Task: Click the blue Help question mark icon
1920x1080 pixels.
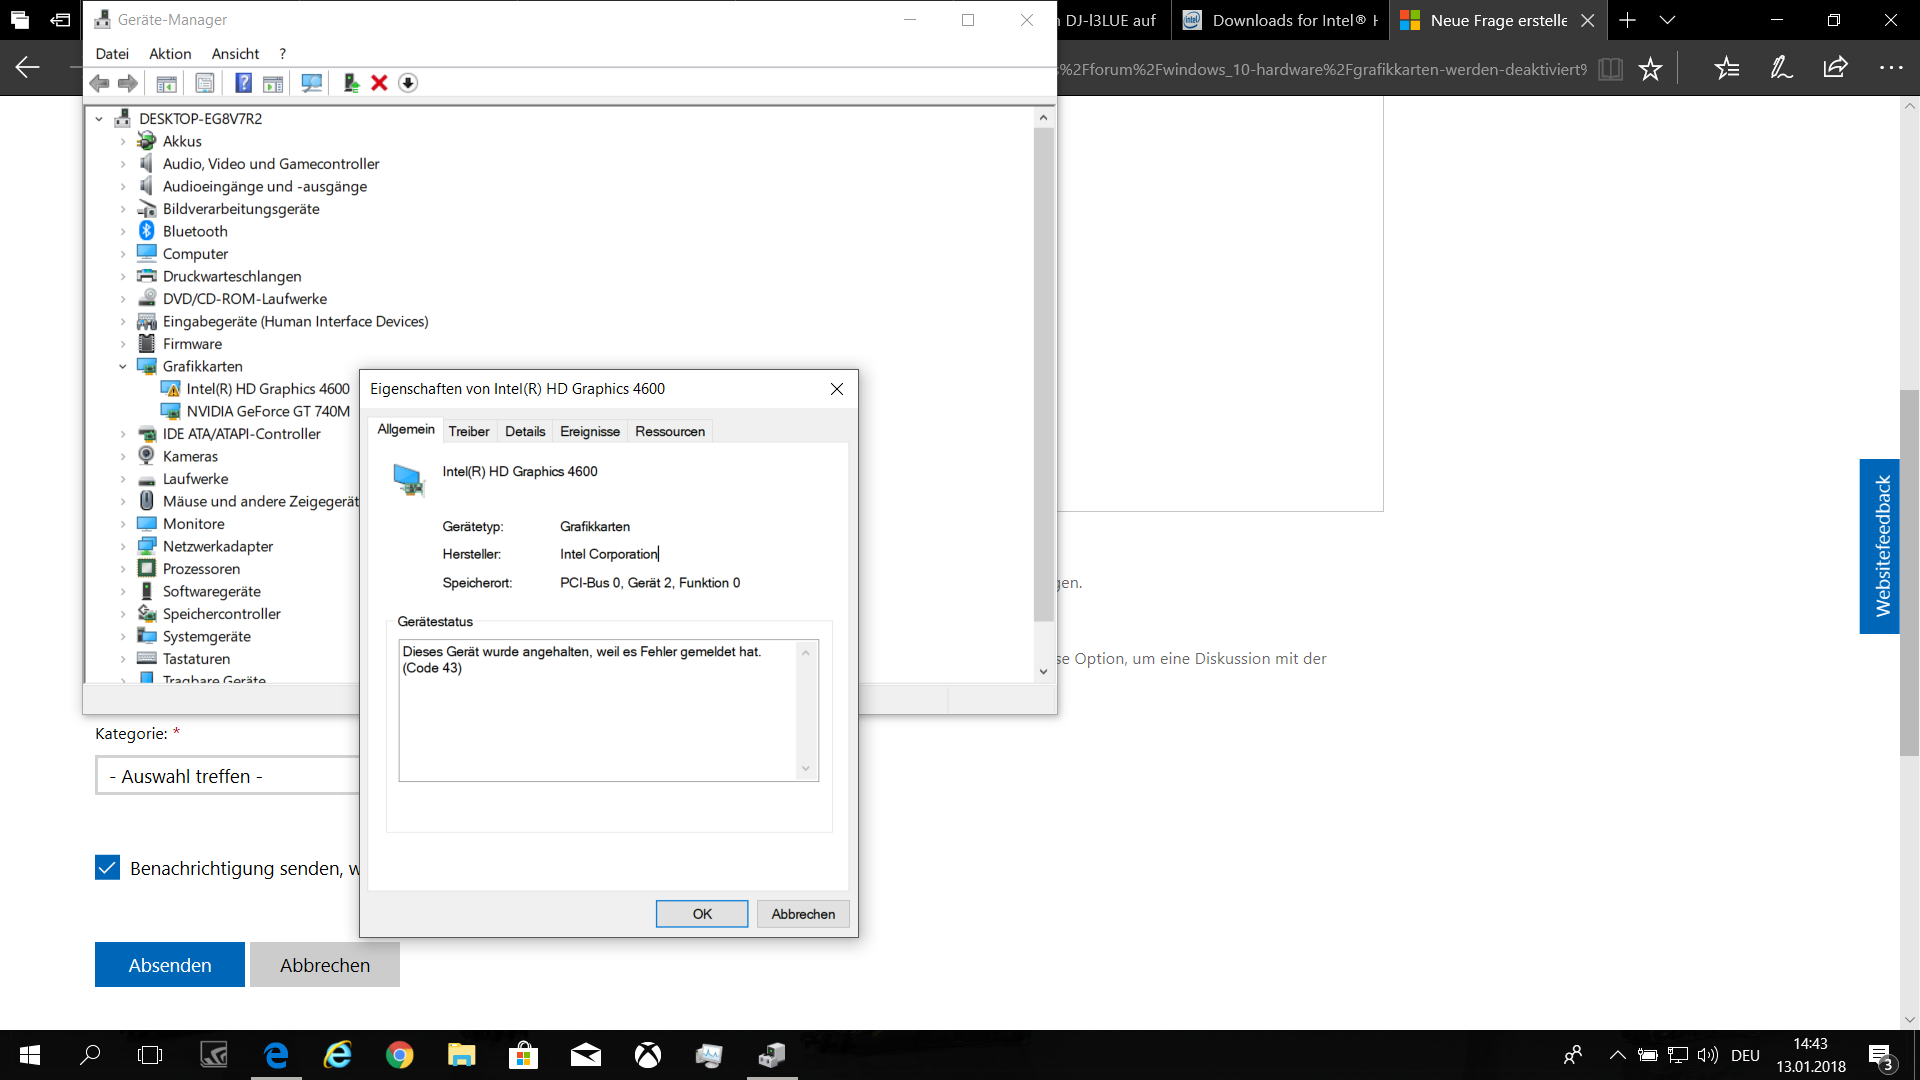Action: 243,83
